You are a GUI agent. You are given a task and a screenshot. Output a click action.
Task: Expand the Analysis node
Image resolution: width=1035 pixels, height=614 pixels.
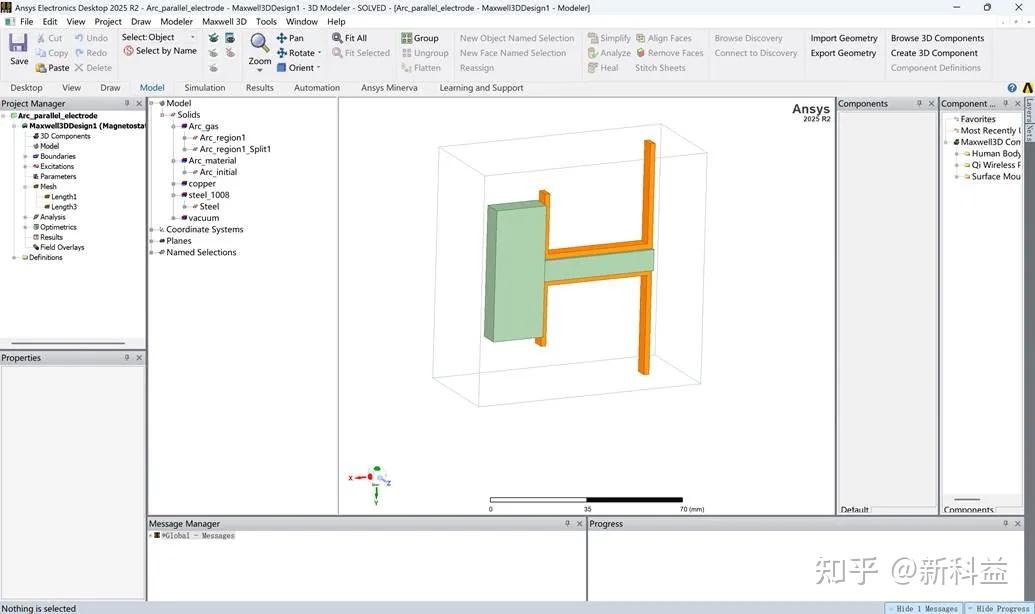(x=26, y=217)
